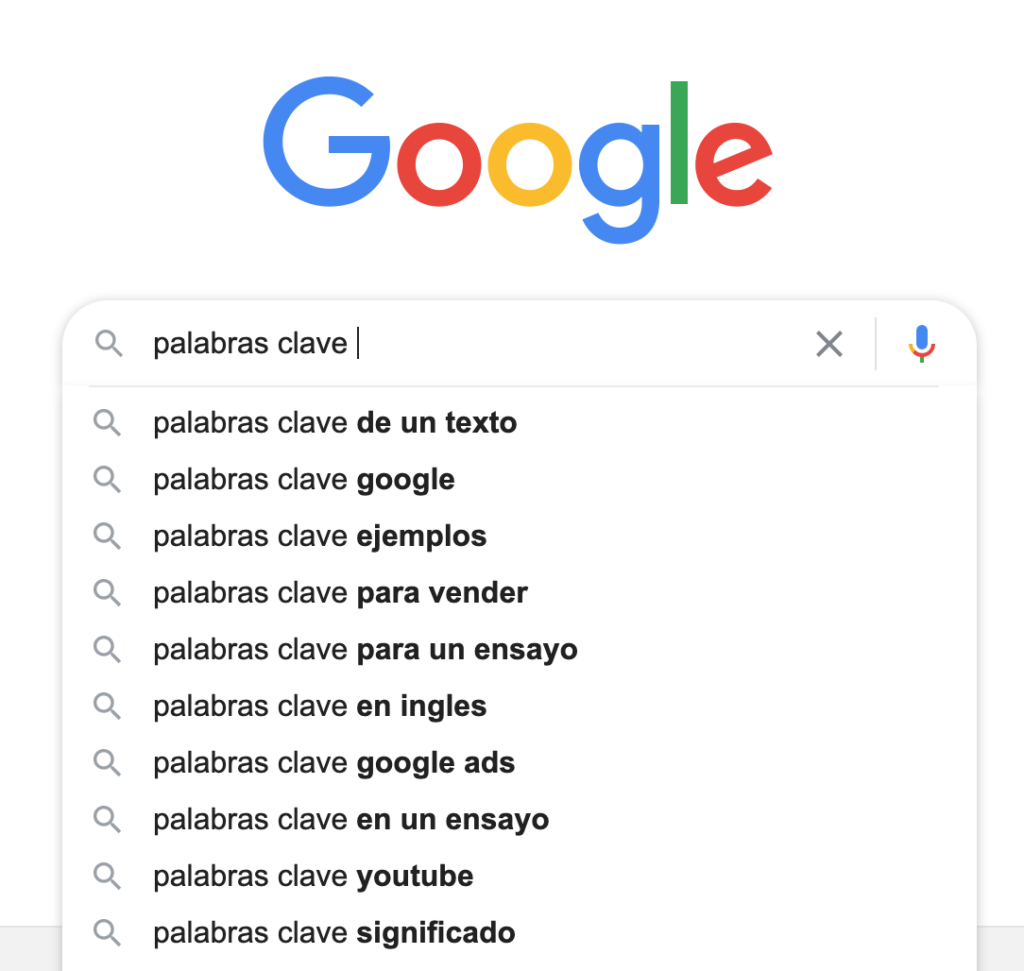Viewport: 1024px width, 971px height.
Task: Click magnifier icon beside 'de un texto' suggestion
Action: [107, 423]
